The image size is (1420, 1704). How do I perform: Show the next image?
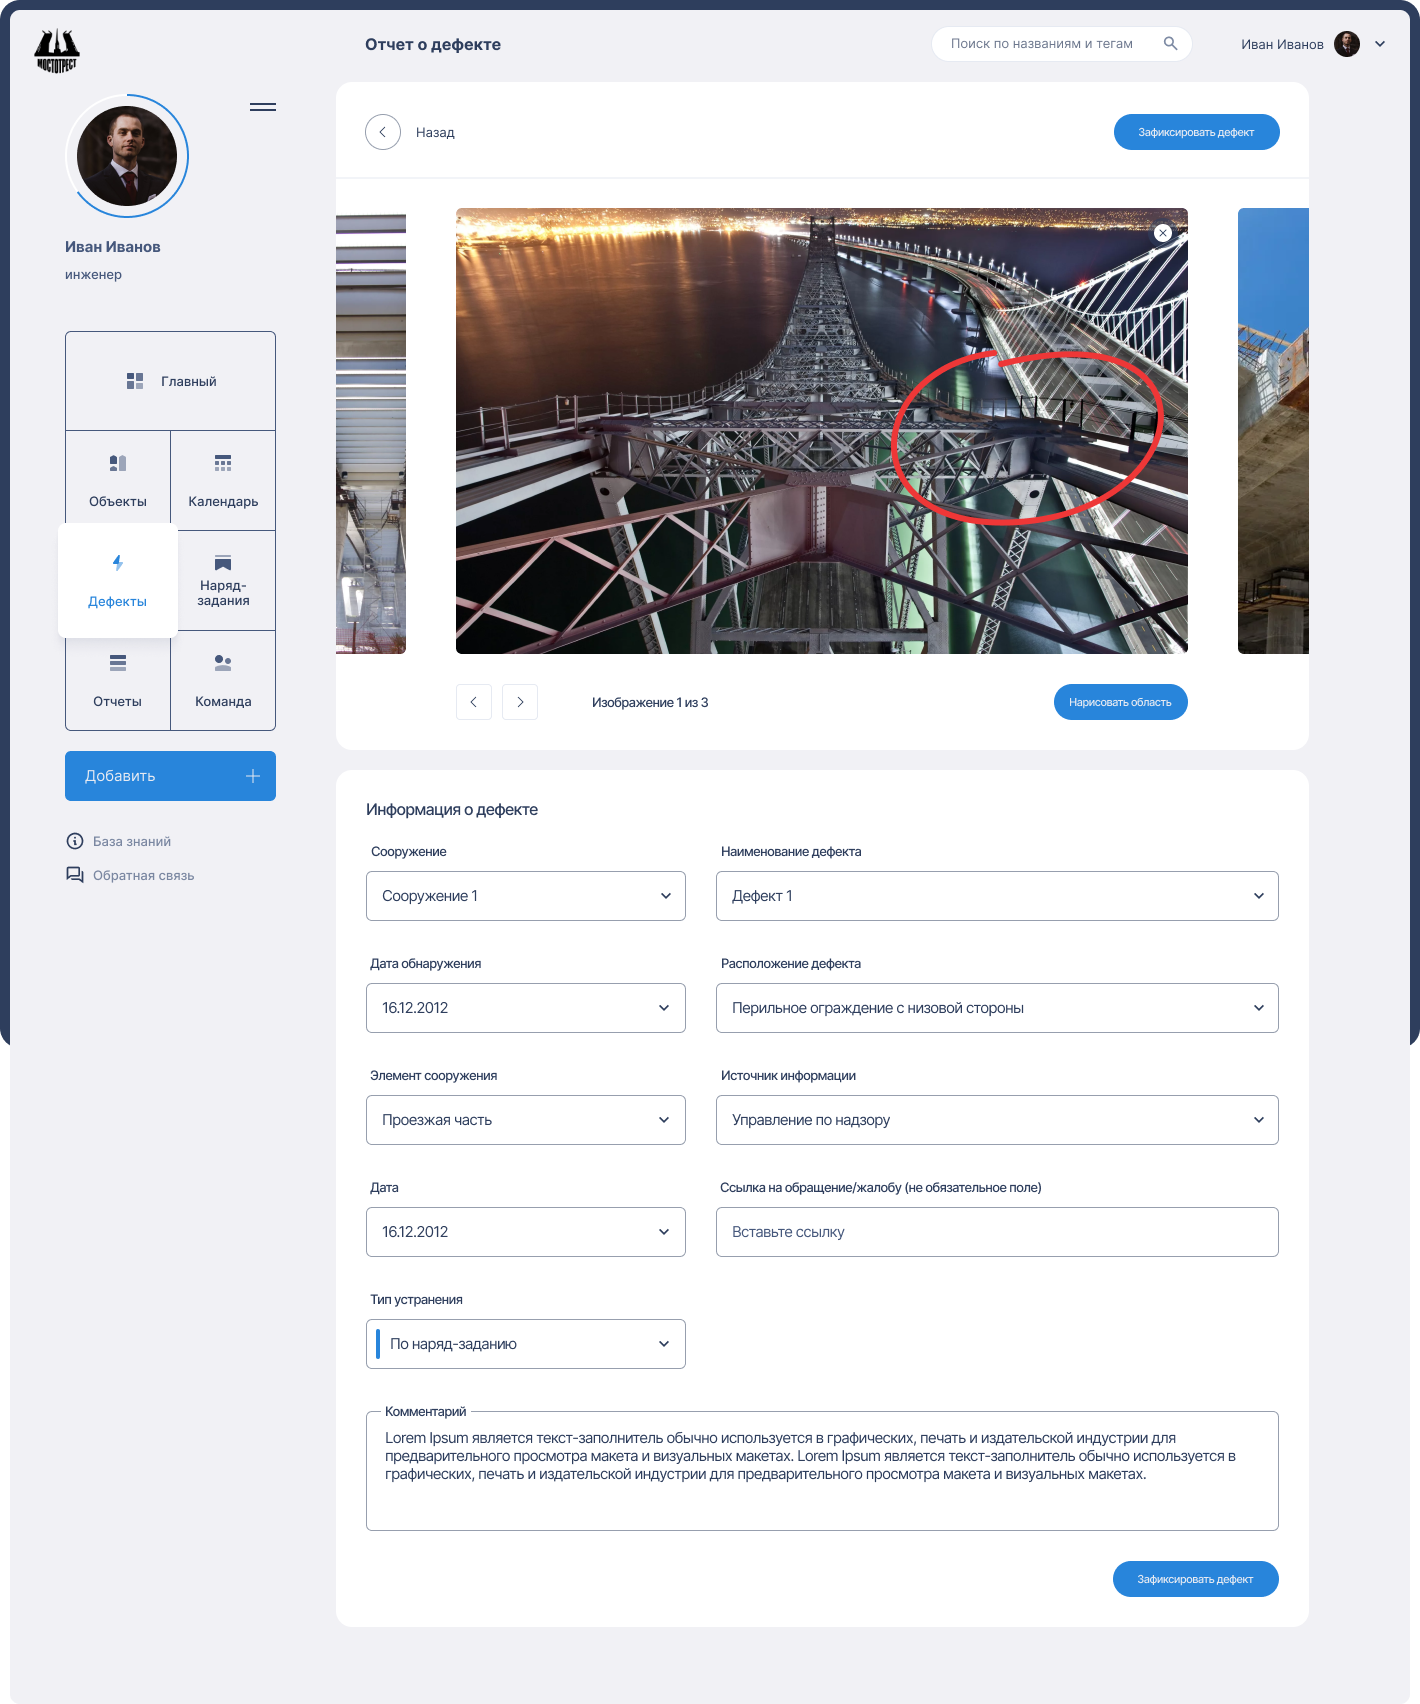[x=520, y=702]
